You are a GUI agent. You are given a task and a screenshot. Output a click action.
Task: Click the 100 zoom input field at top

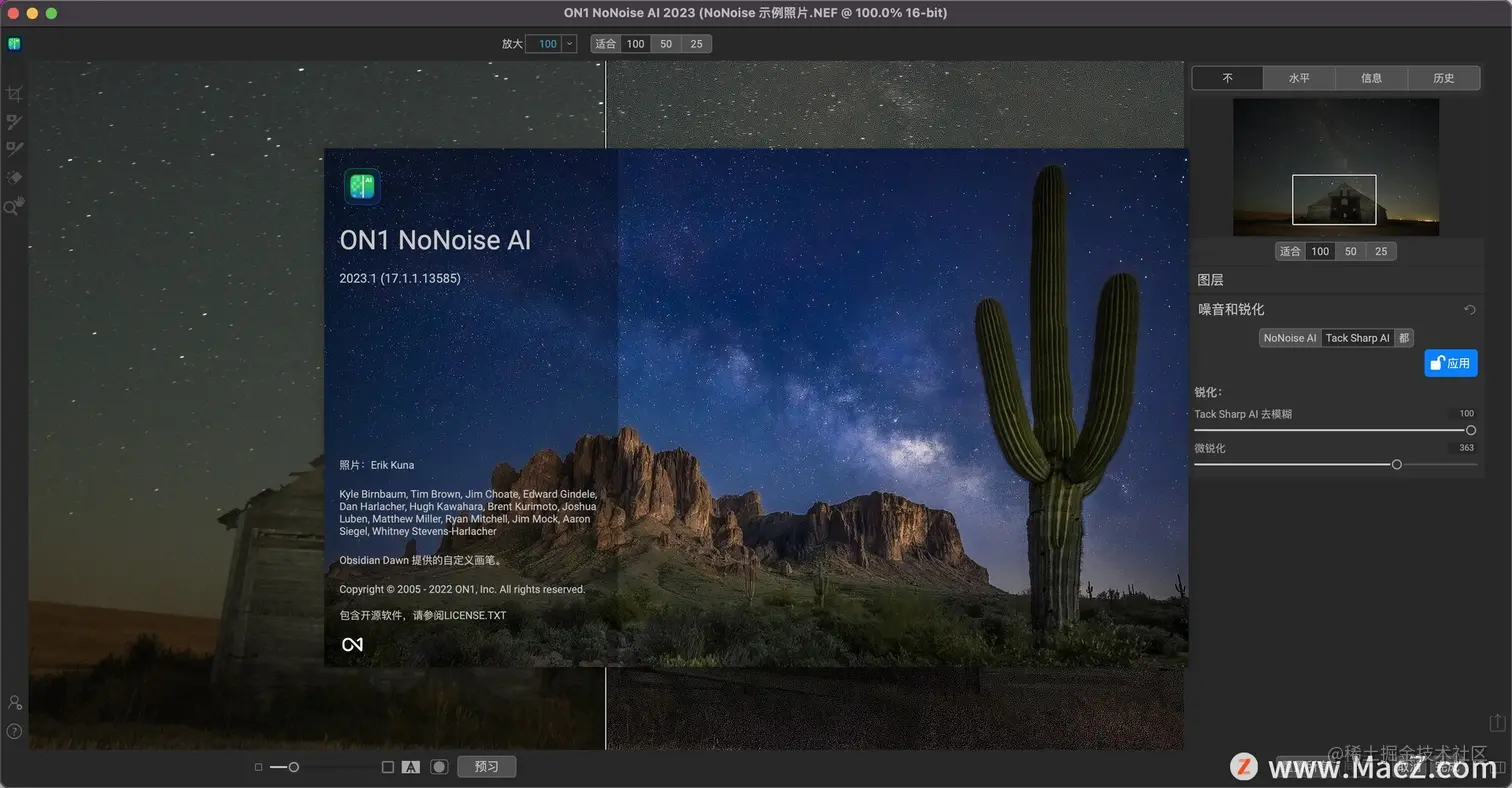546,44
